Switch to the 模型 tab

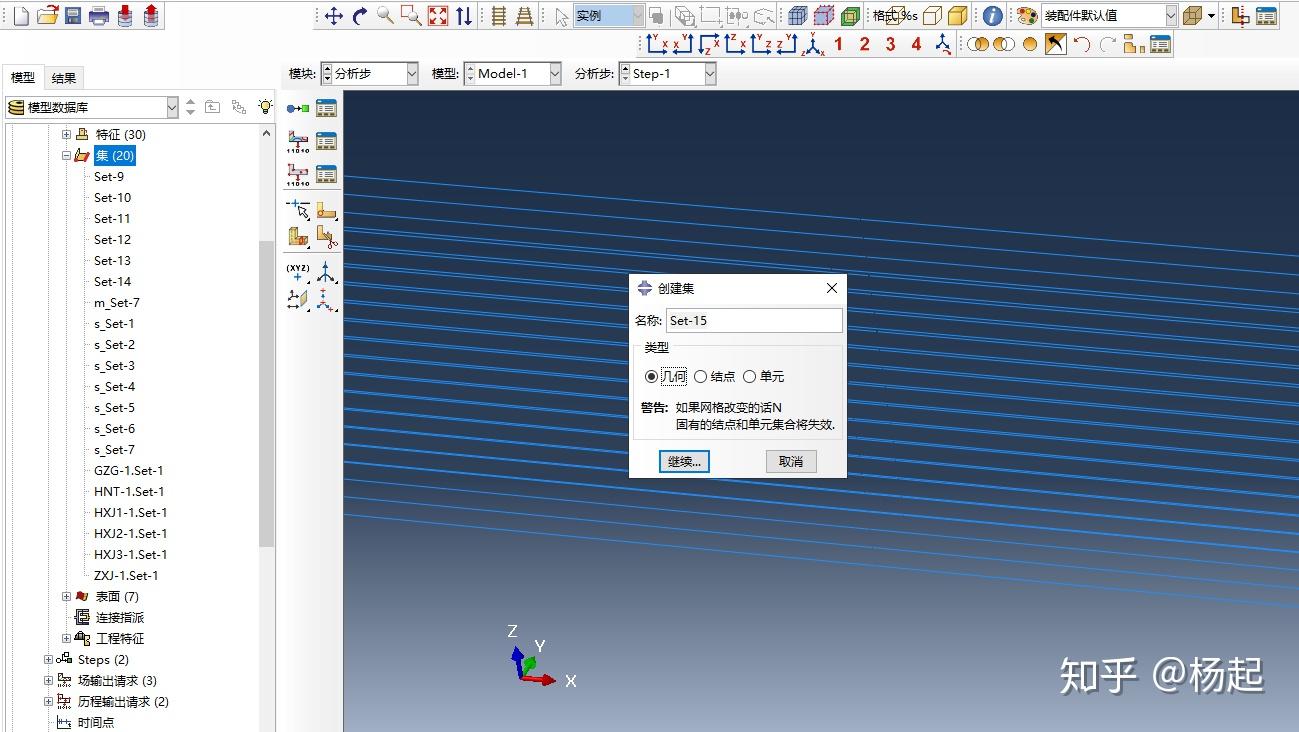coord(23,77)
